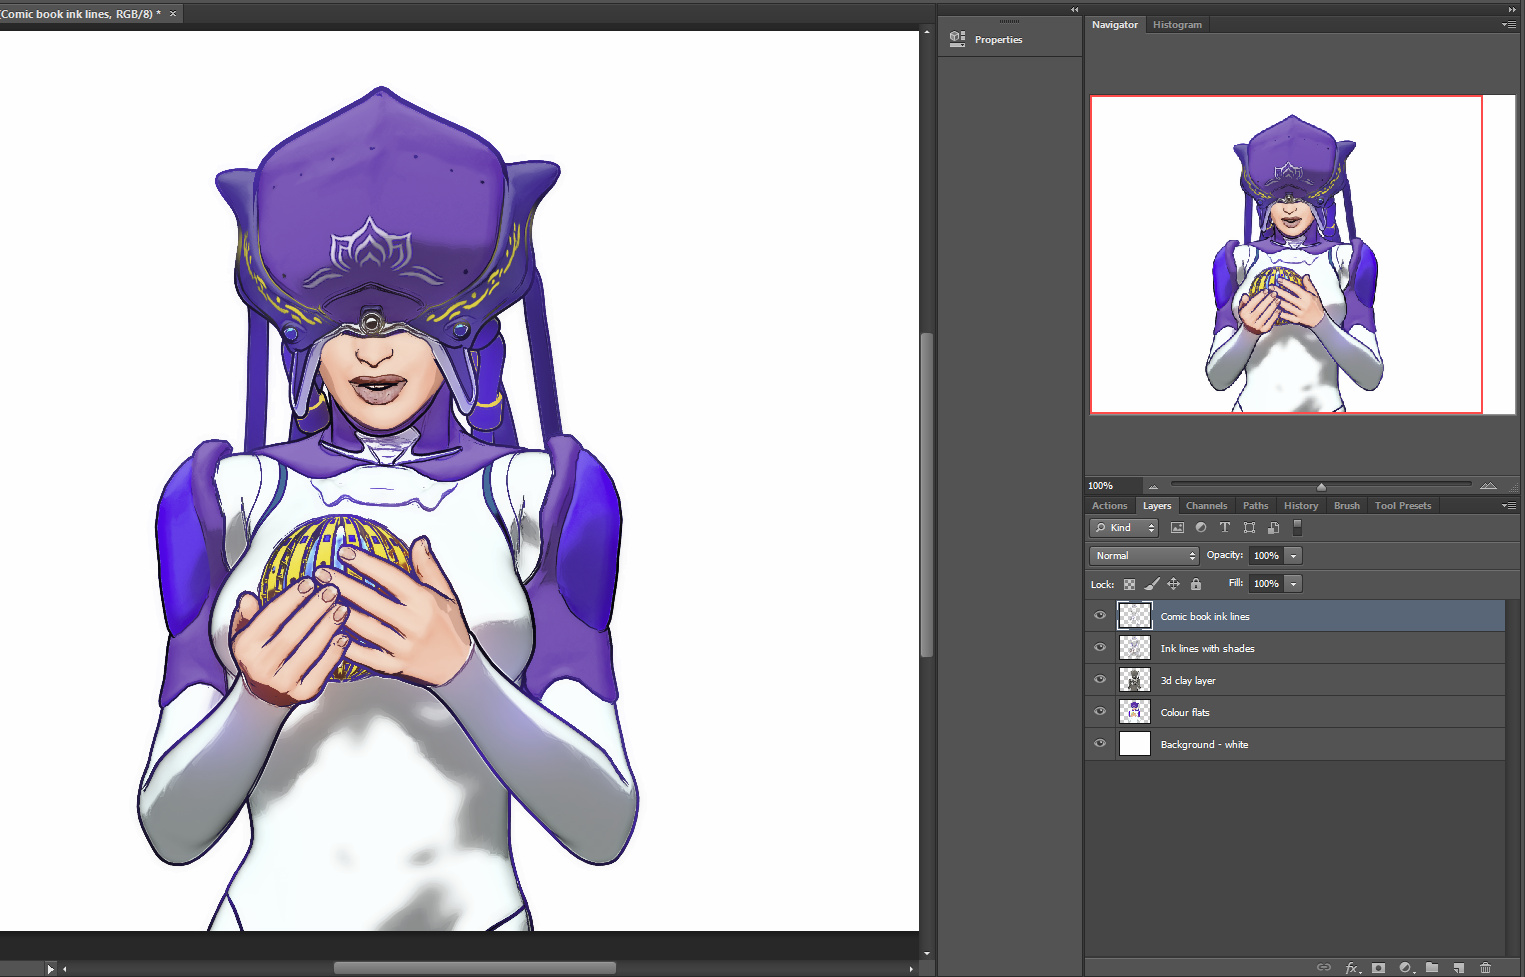Expand the Opacity slider dropdown arrow
This screenshot has height=977, width=1525.
(1293, 556)
